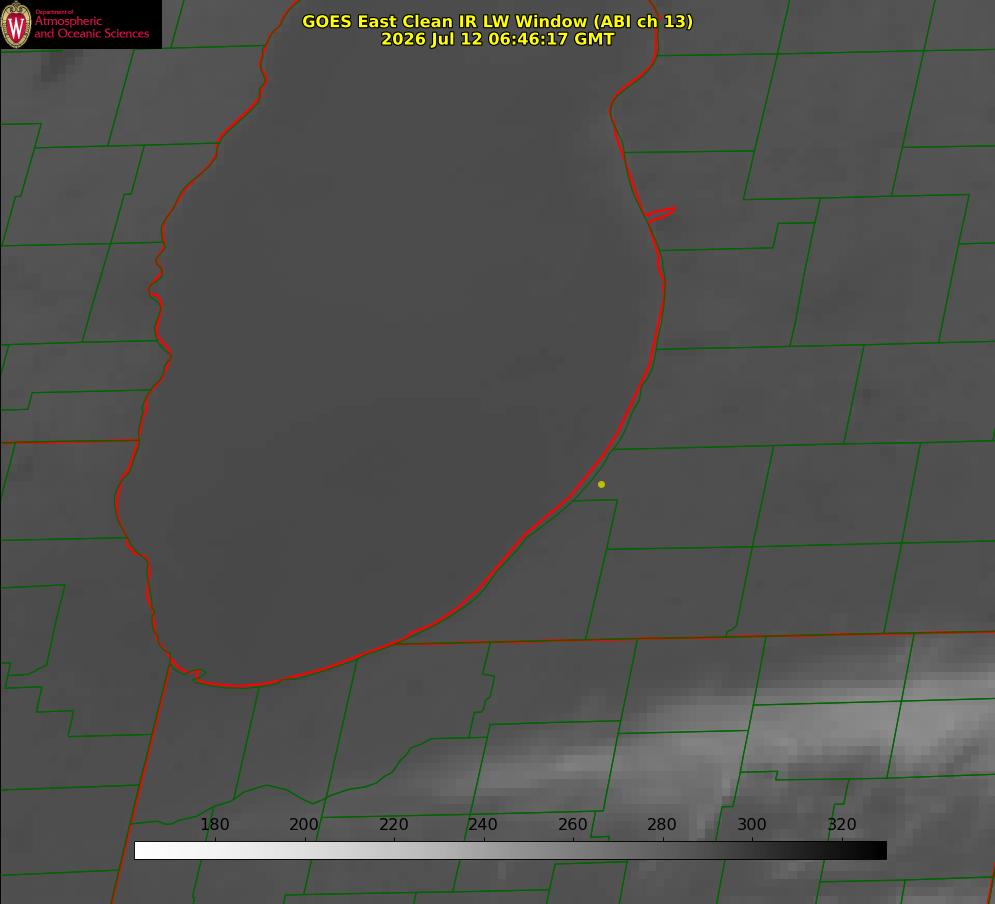Click the 260 label on colorbar

click(572, 824)
